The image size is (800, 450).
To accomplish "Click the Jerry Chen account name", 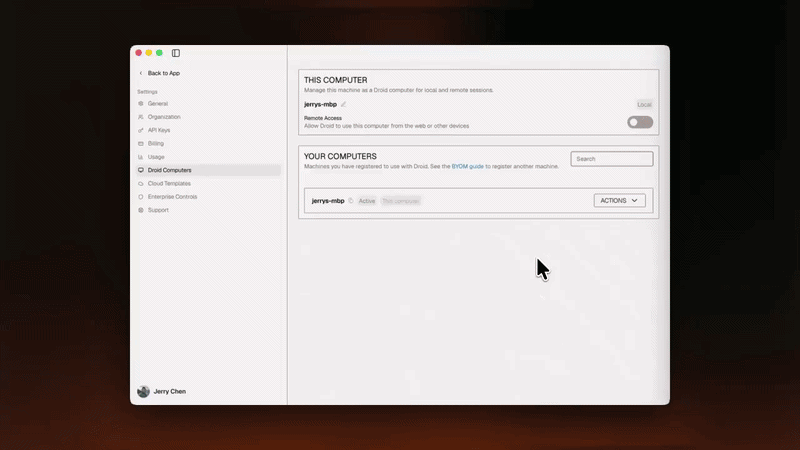I will pyautogui.click(x=170, y=391).
